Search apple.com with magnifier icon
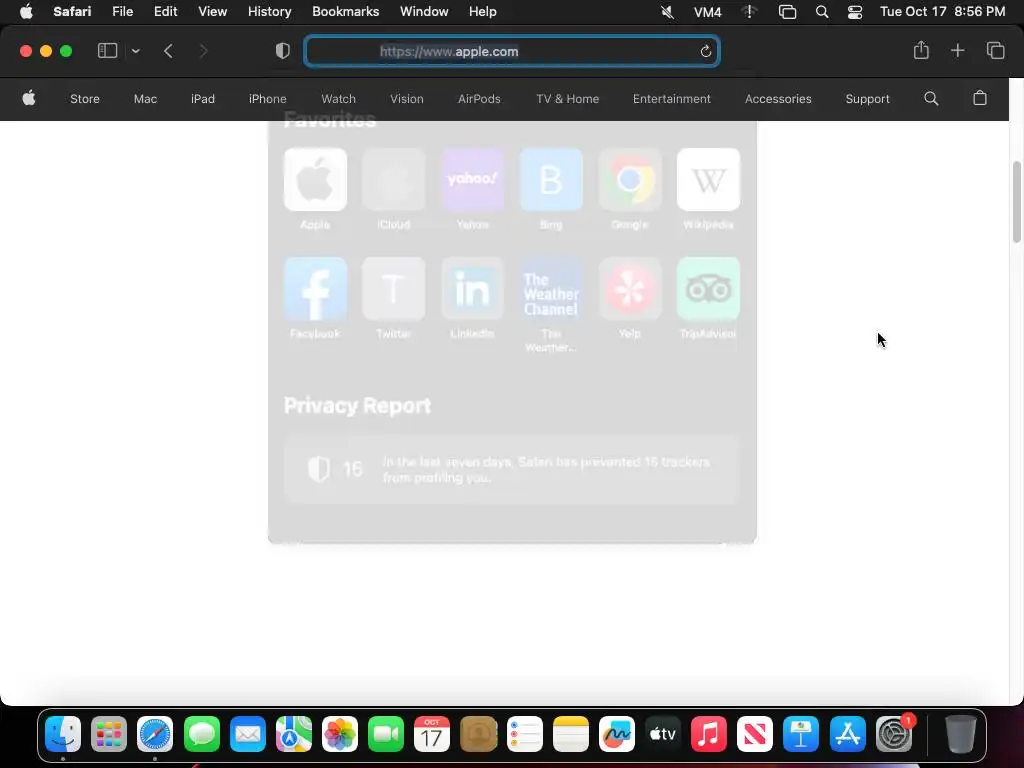 tap(931, 99)
